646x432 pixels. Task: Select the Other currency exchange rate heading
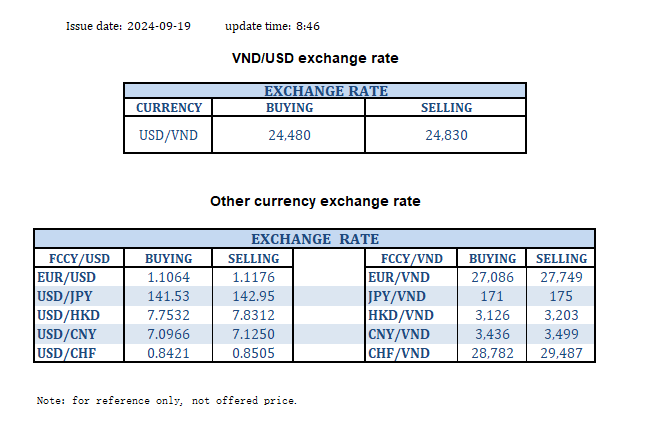315,201
